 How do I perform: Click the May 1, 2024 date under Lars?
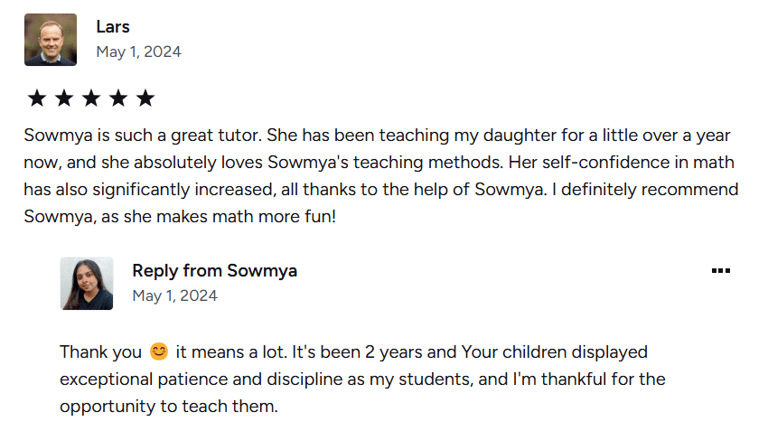139,52
